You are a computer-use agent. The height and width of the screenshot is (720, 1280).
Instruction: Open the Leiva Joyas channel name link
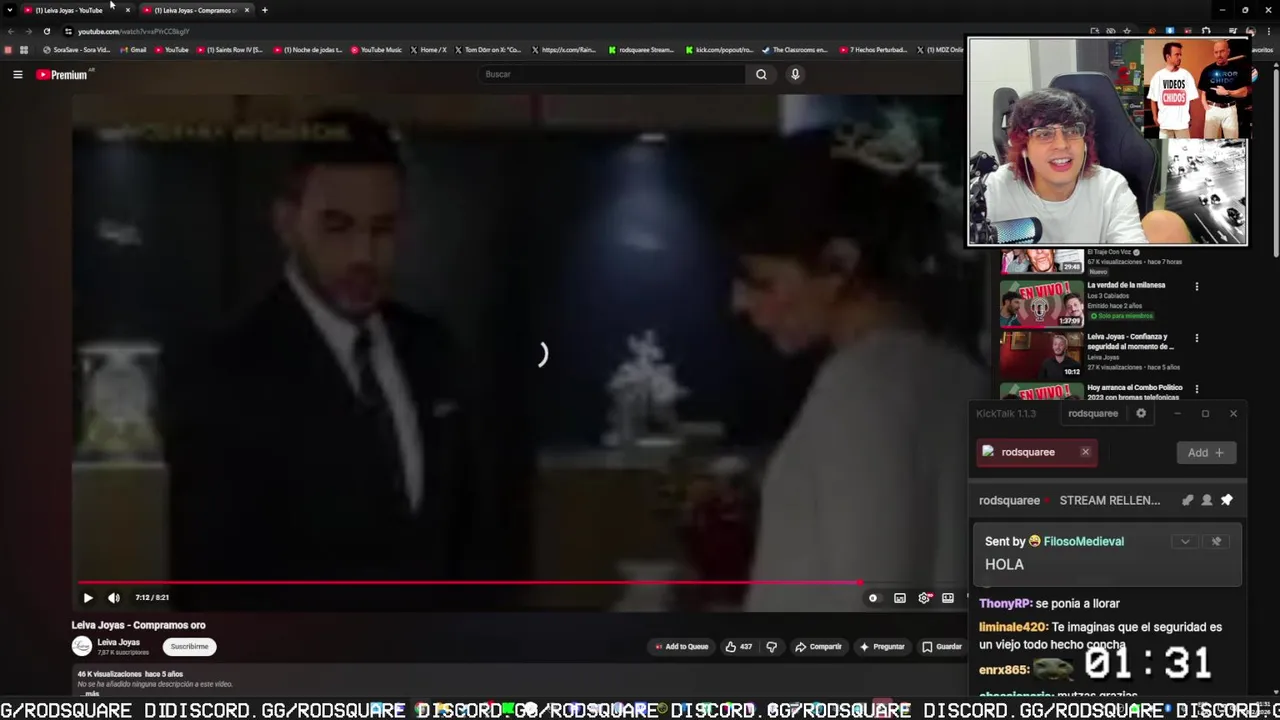point(118,642)
